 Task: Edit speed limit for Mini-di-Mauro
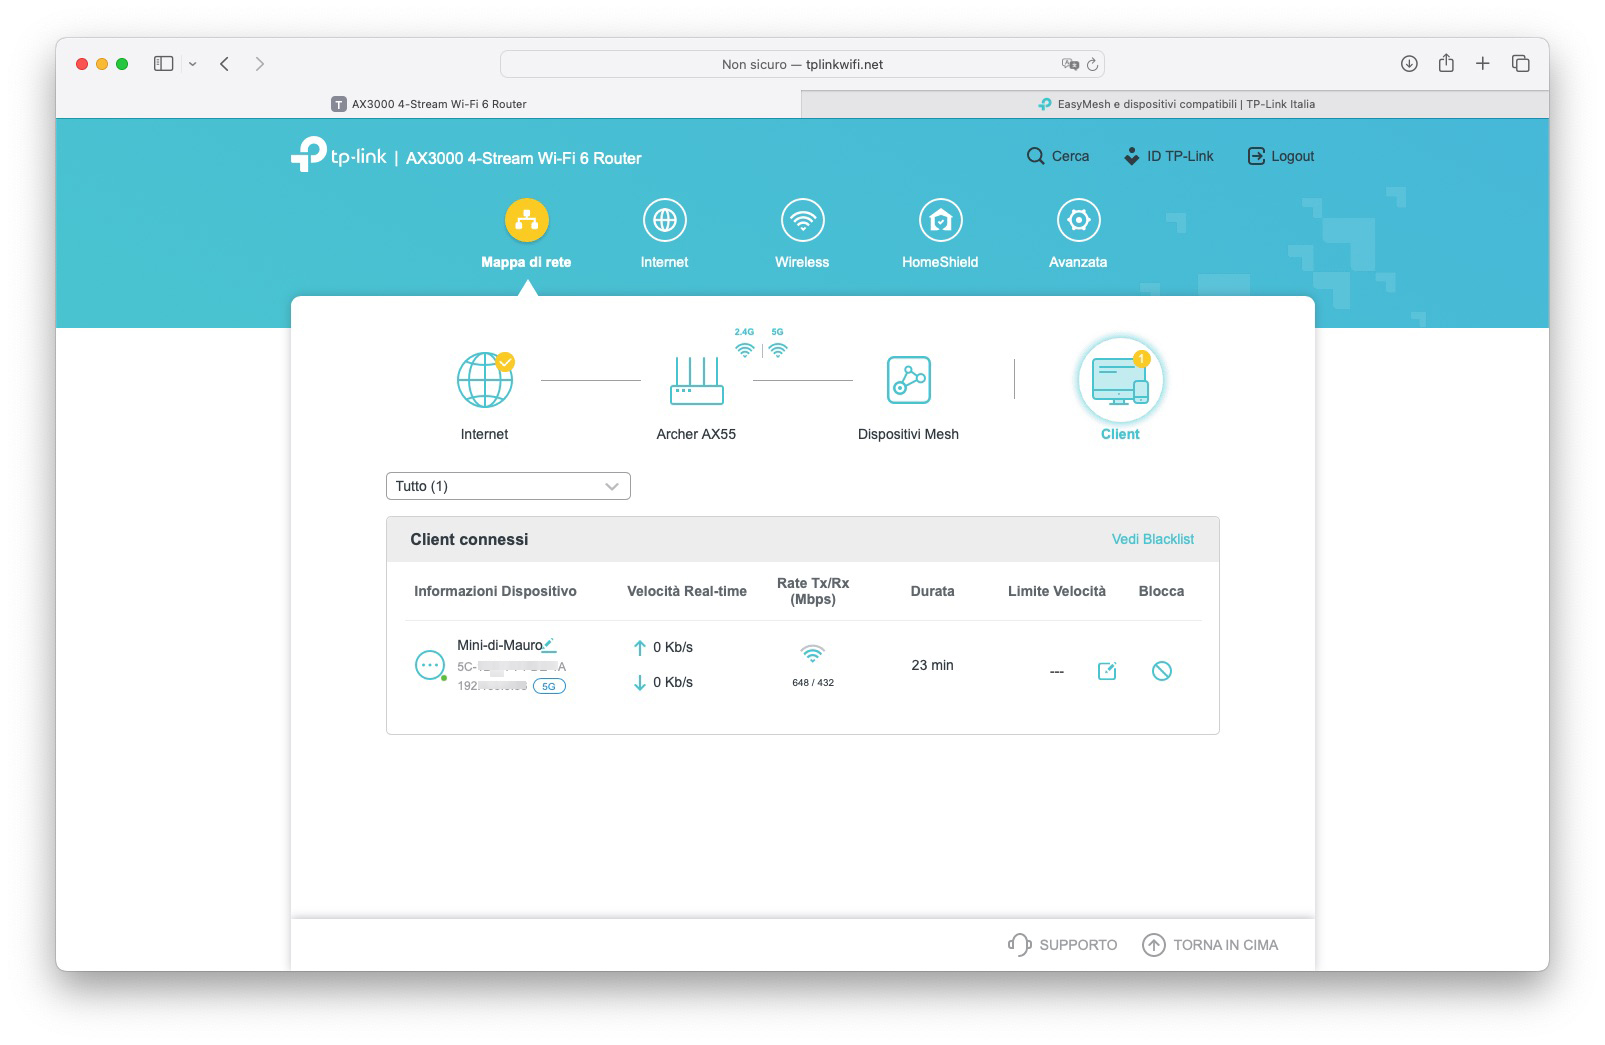1107,671
